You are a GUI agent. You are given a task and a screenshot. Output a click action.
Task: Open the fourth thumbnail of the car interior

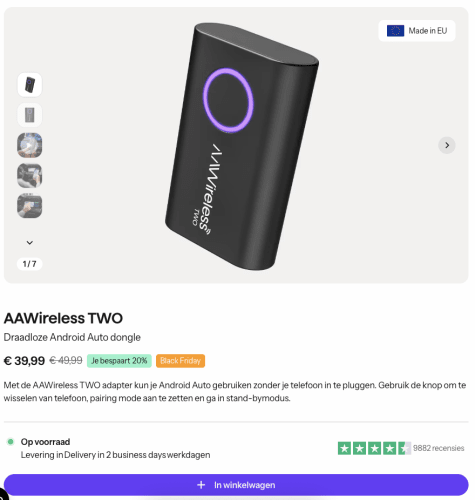click(x=30, y=176)
